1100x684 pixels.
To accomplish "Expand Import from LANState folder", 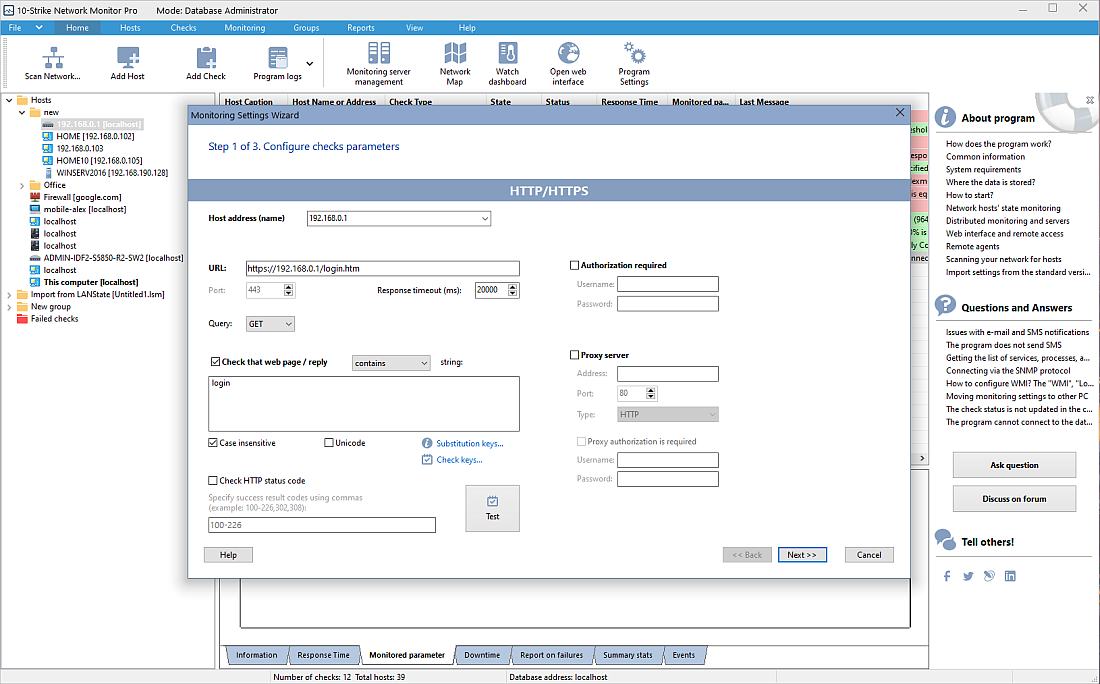I will [x=9, y=295].
